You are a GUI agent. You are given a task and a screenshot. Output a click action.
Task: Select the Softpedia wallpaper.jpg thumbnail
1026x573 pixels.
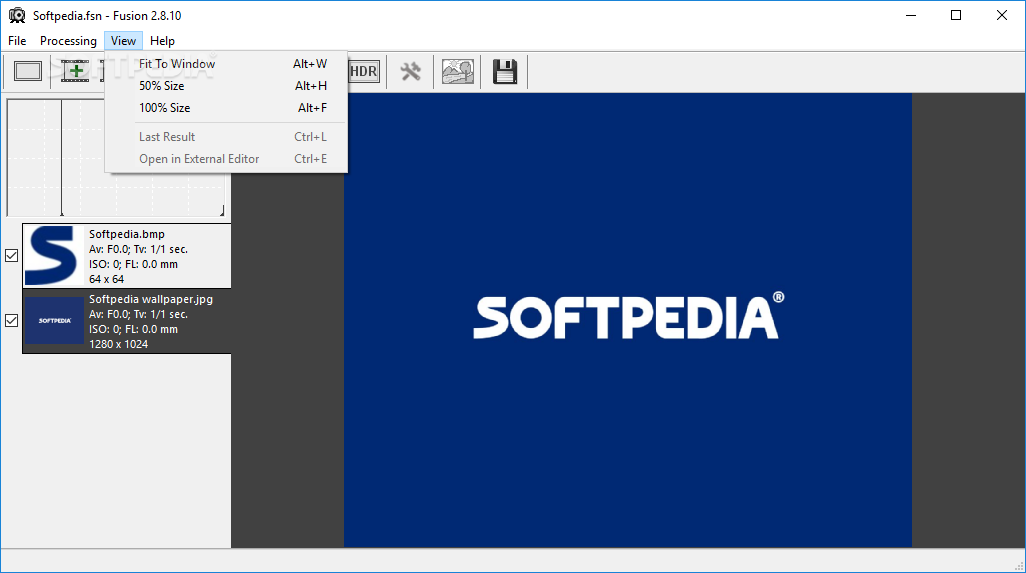coord(54,321)
